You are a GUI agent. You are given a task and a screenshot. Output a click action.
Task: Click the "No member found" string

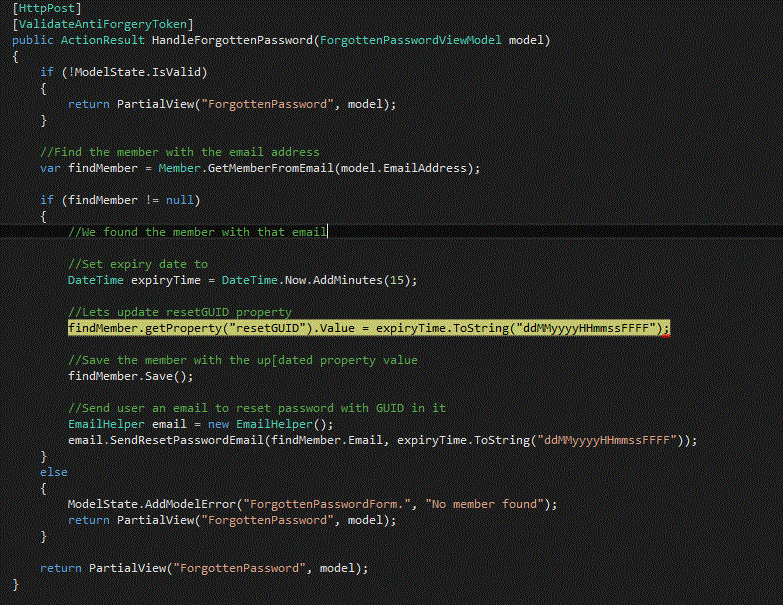coord(484,504)
